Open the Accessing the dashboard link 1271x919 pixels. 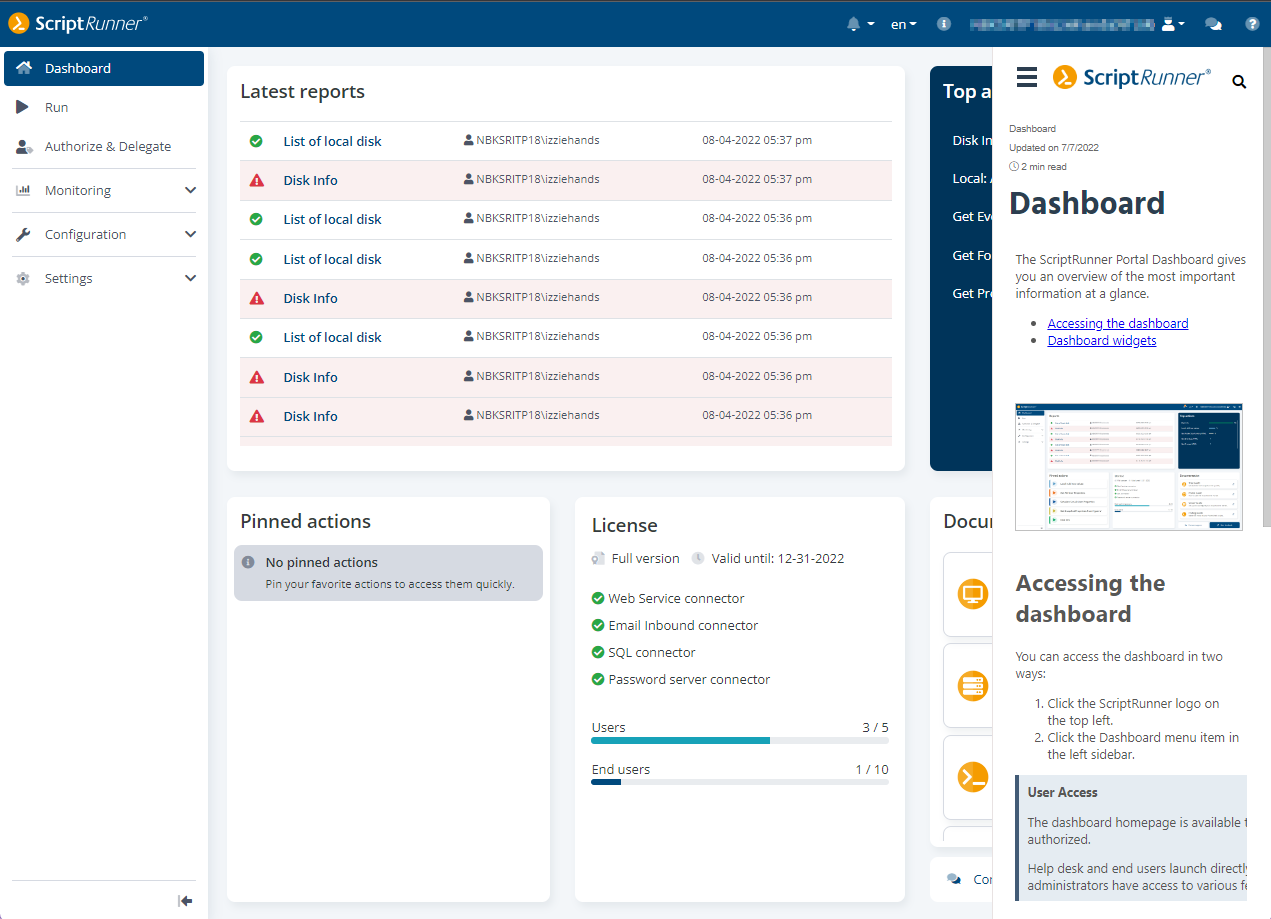click(1117, 323)
